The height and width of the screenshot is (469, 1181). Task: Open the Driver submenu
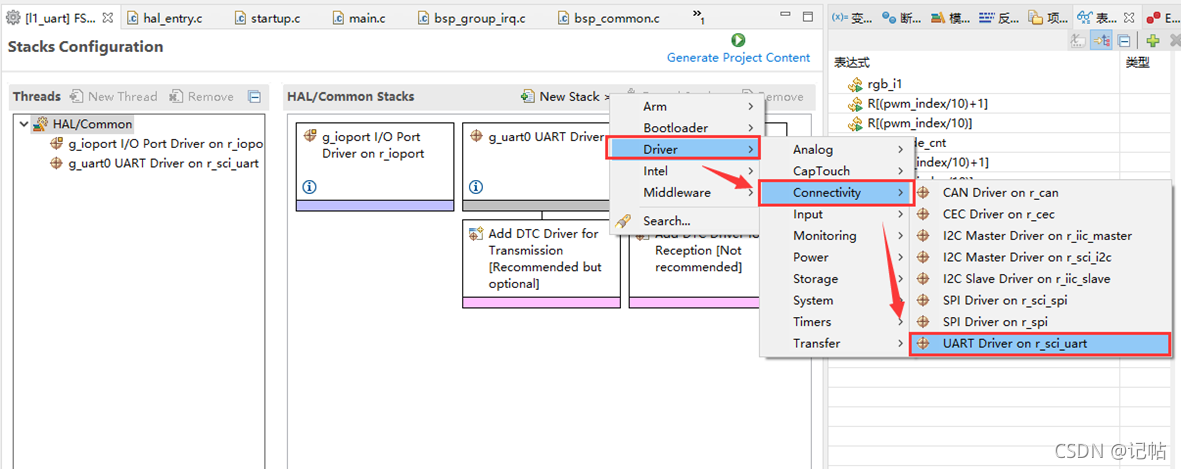pyautogui.click(x=684, y=149)
